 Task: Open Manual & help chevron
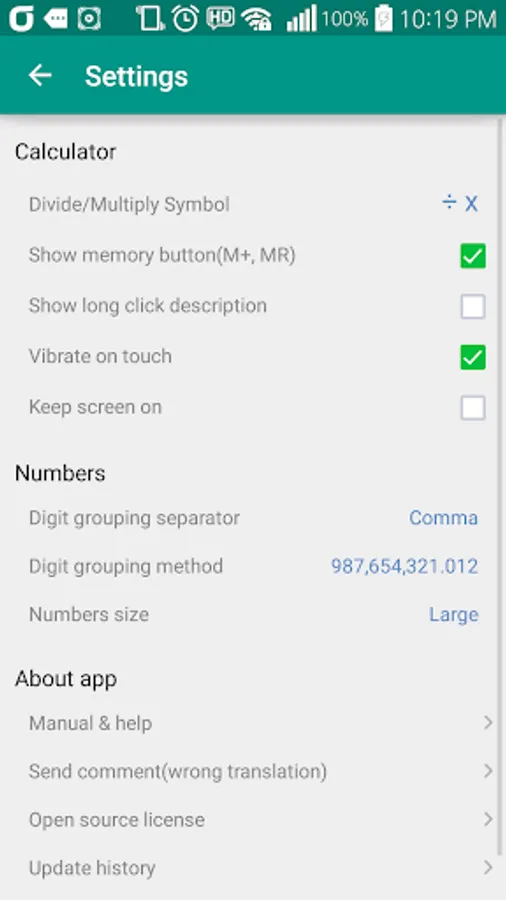[488, 723]
